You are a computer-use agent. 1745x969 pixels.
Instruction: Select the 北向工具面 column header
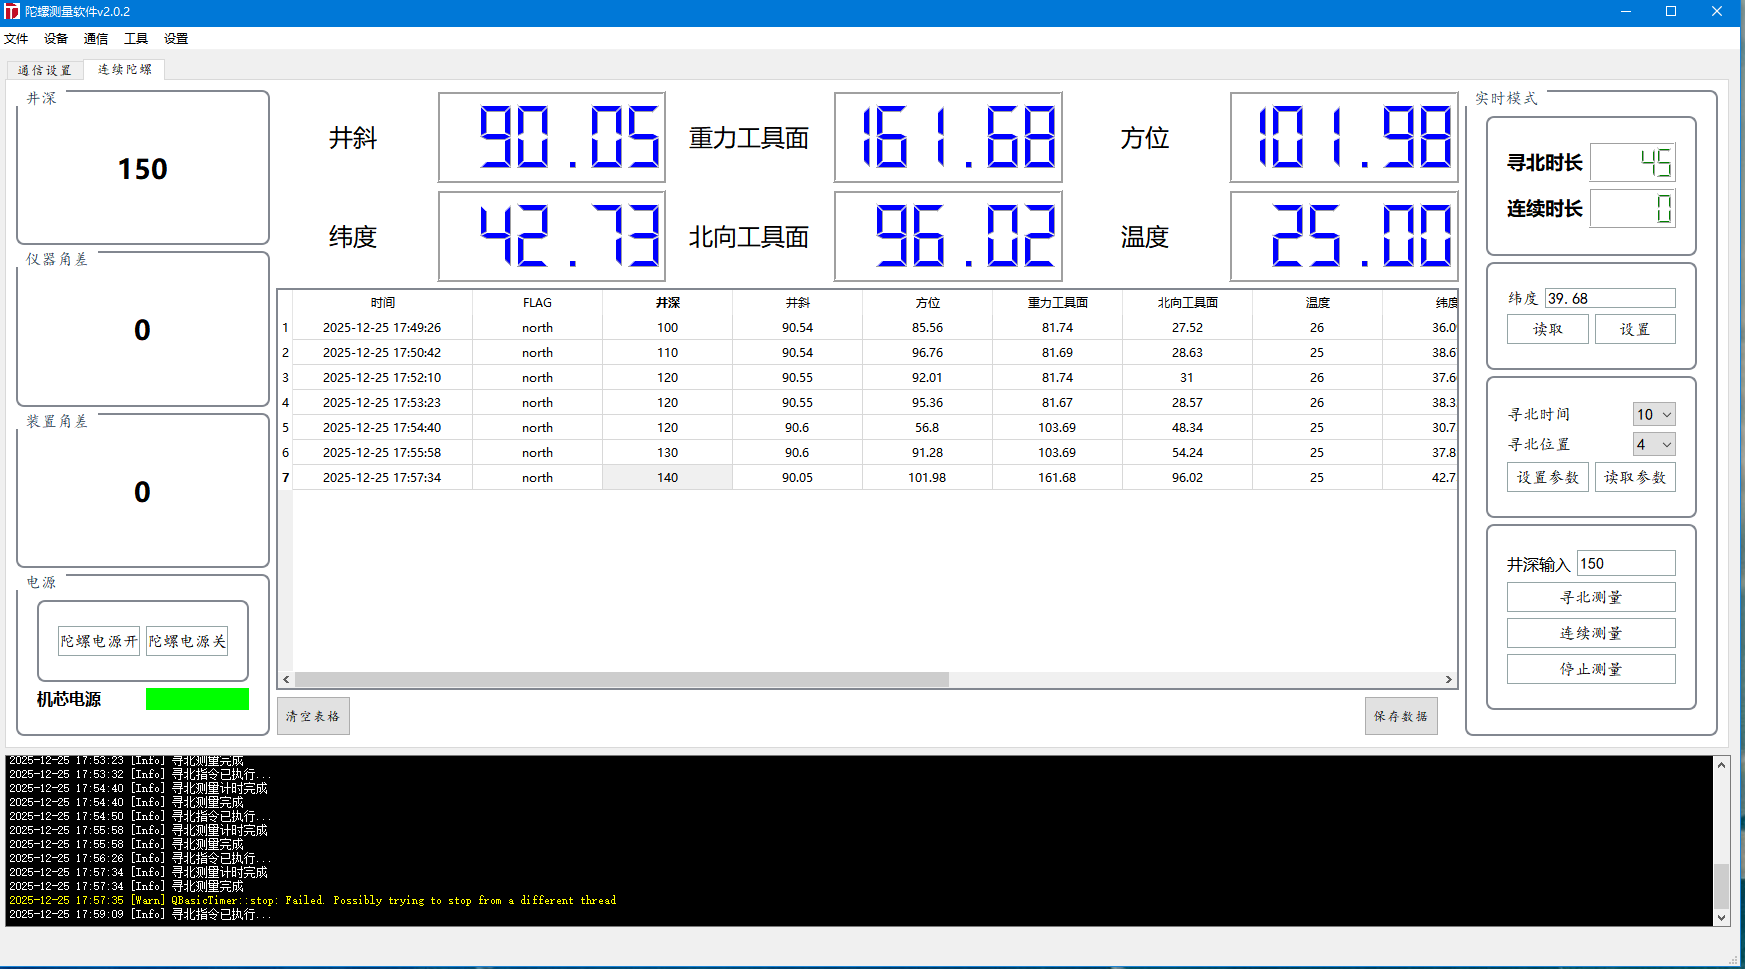(x=1187, y=302)
